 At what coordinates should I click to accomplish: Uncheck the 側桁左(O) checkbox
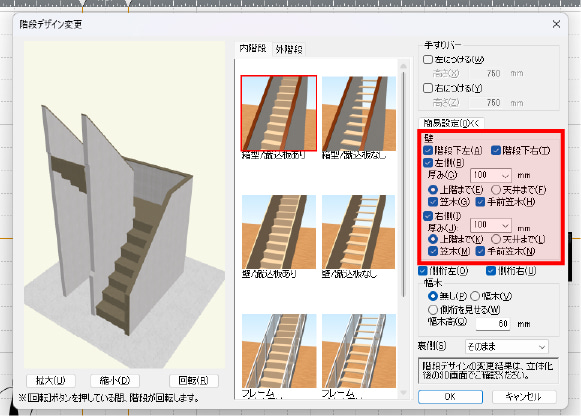pos(423,271)
